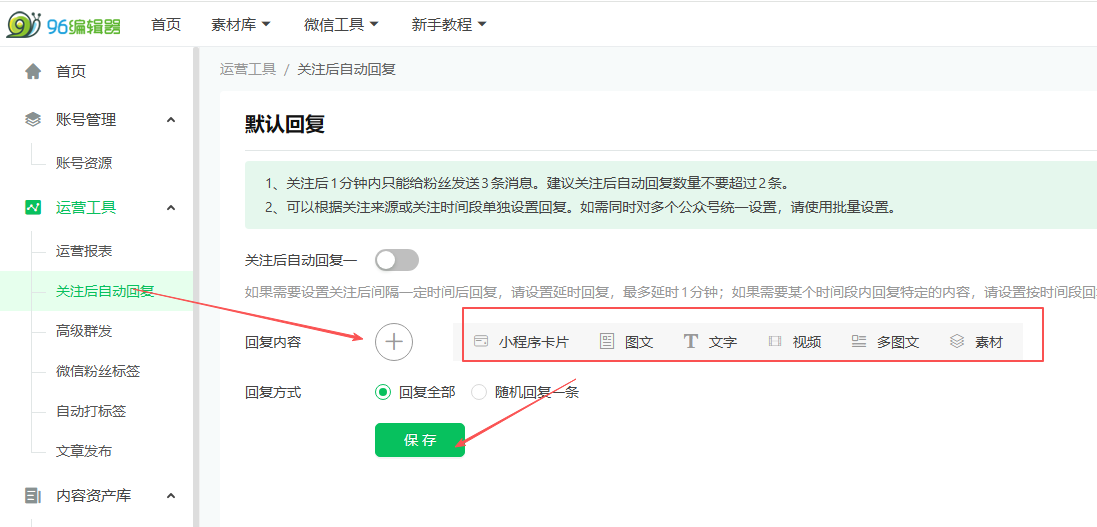1097x527 pixels.
Task: Click the plus icon to add reply content
Action: (394, 342)
